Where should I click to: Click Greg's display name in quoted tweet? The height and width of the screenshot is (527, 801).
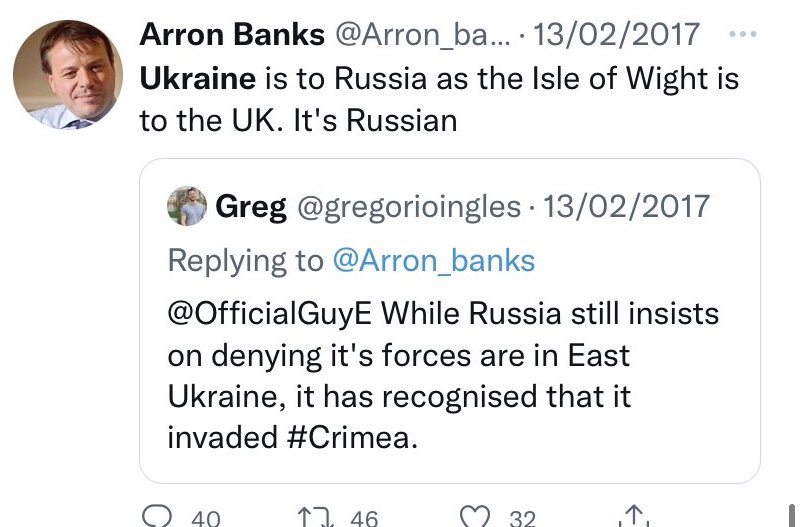[x=251, y=207]
